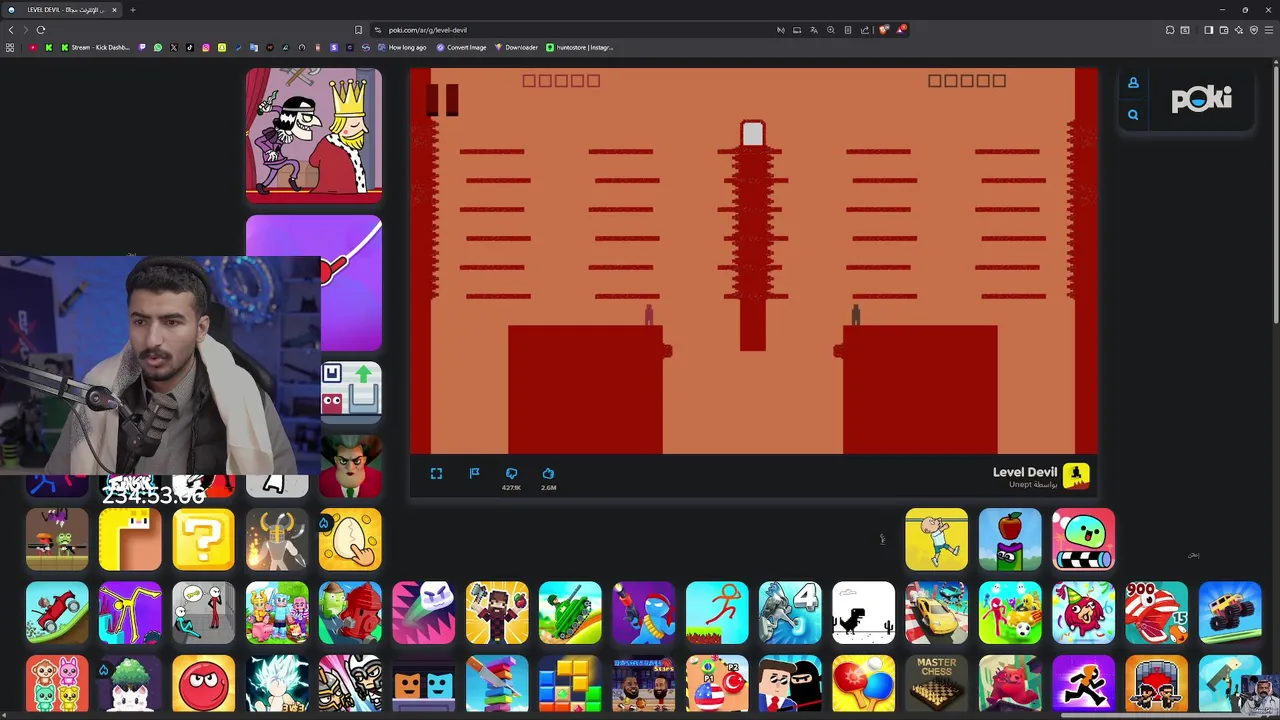Image resolution: width=1280 pixels, height=720 pixels.
Task: Select the LEVEL DEVIL browser tab
Action: (x=62, y=10)
